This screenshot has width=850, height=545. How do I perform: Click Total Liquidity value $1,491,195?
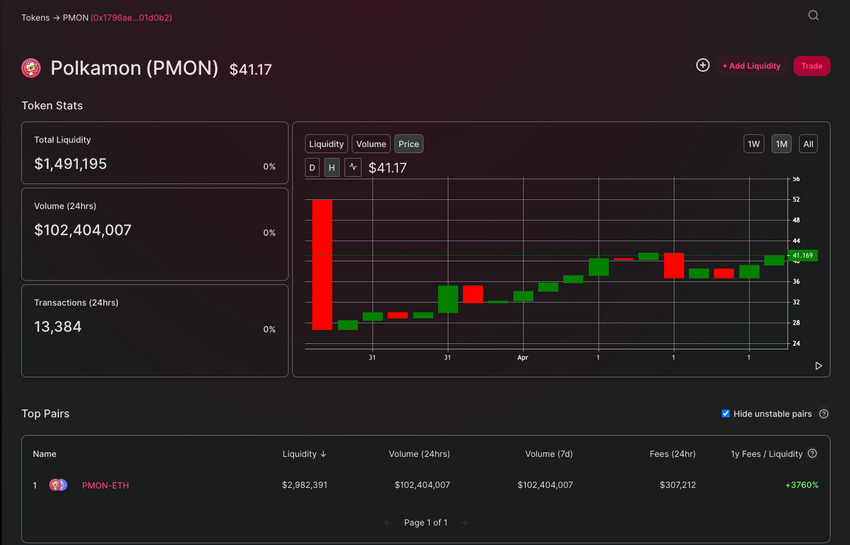(70, 164)
